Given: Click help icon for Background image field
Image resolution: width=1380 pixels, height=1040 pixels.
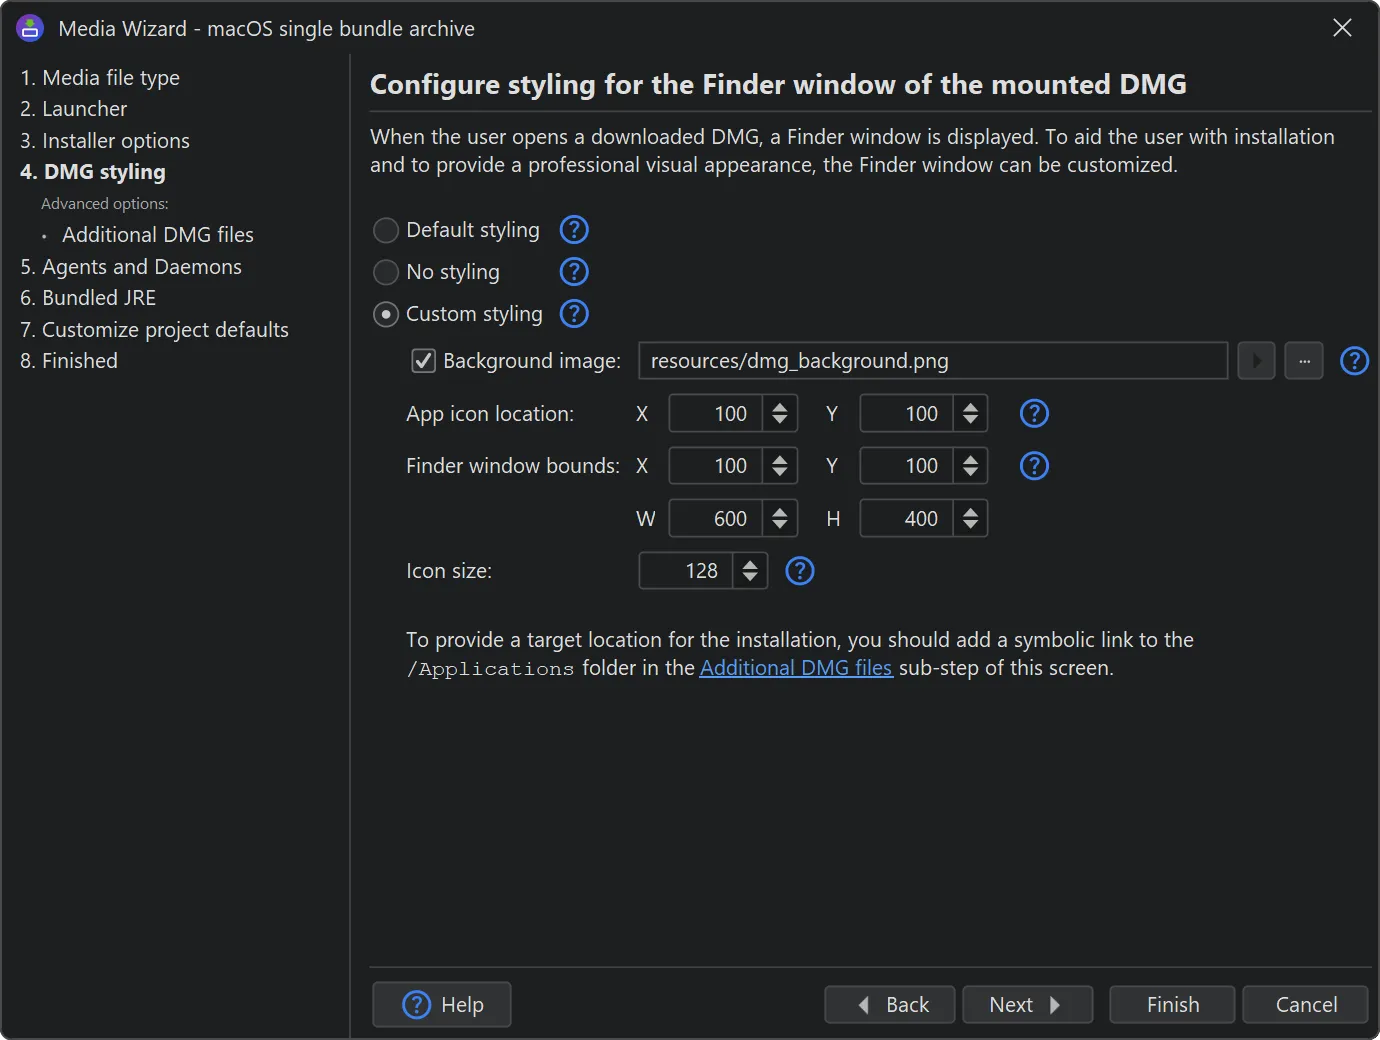Looking at the screenshot, I should tap(1354, 361).
